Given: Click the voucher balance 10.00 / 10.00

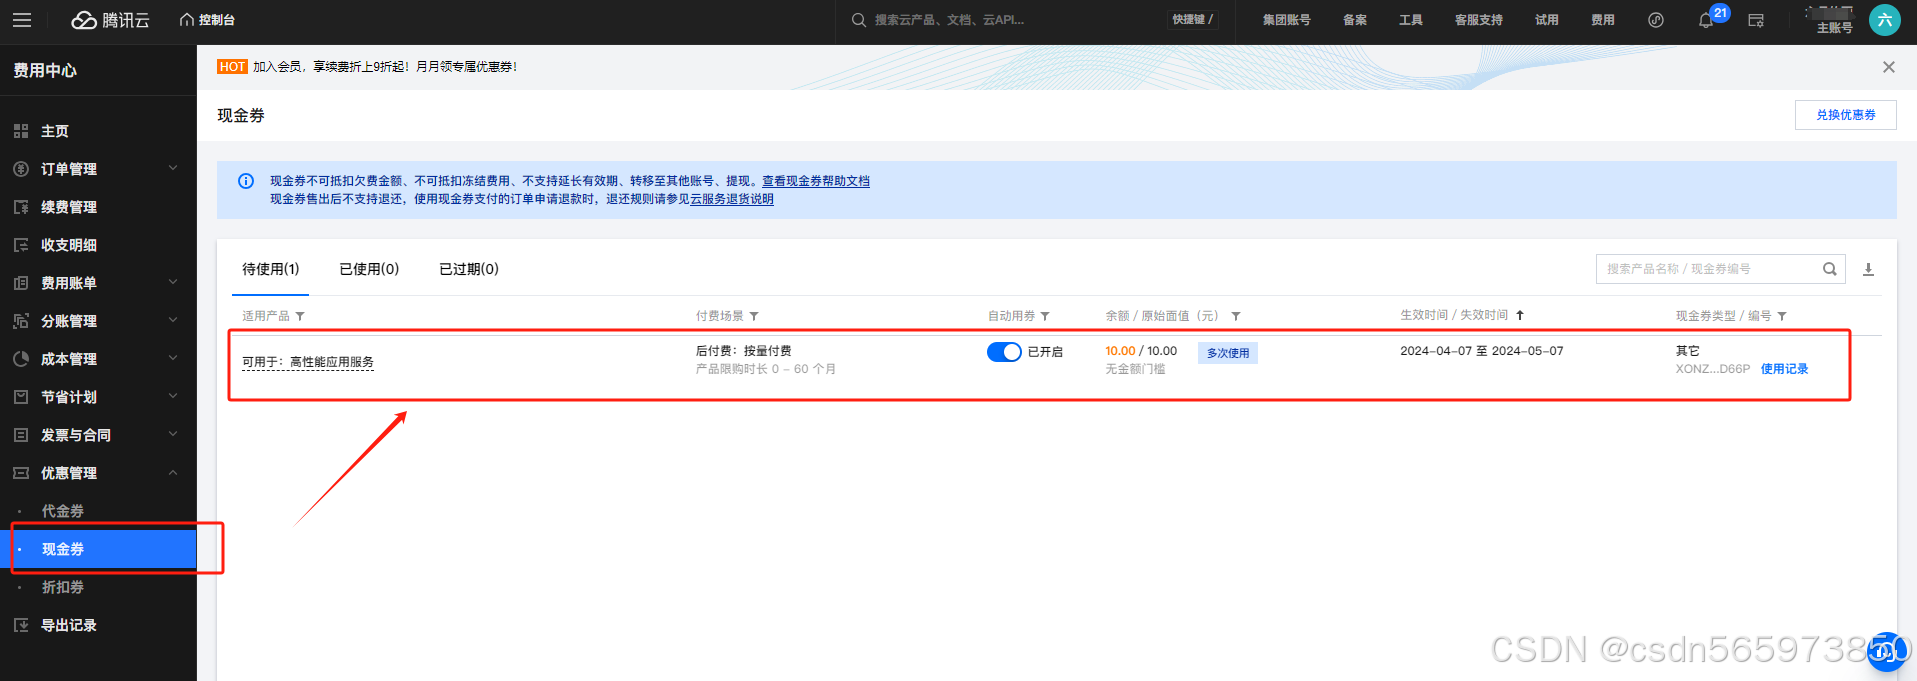Looking at the screenshot, I should click(1141, 351).
